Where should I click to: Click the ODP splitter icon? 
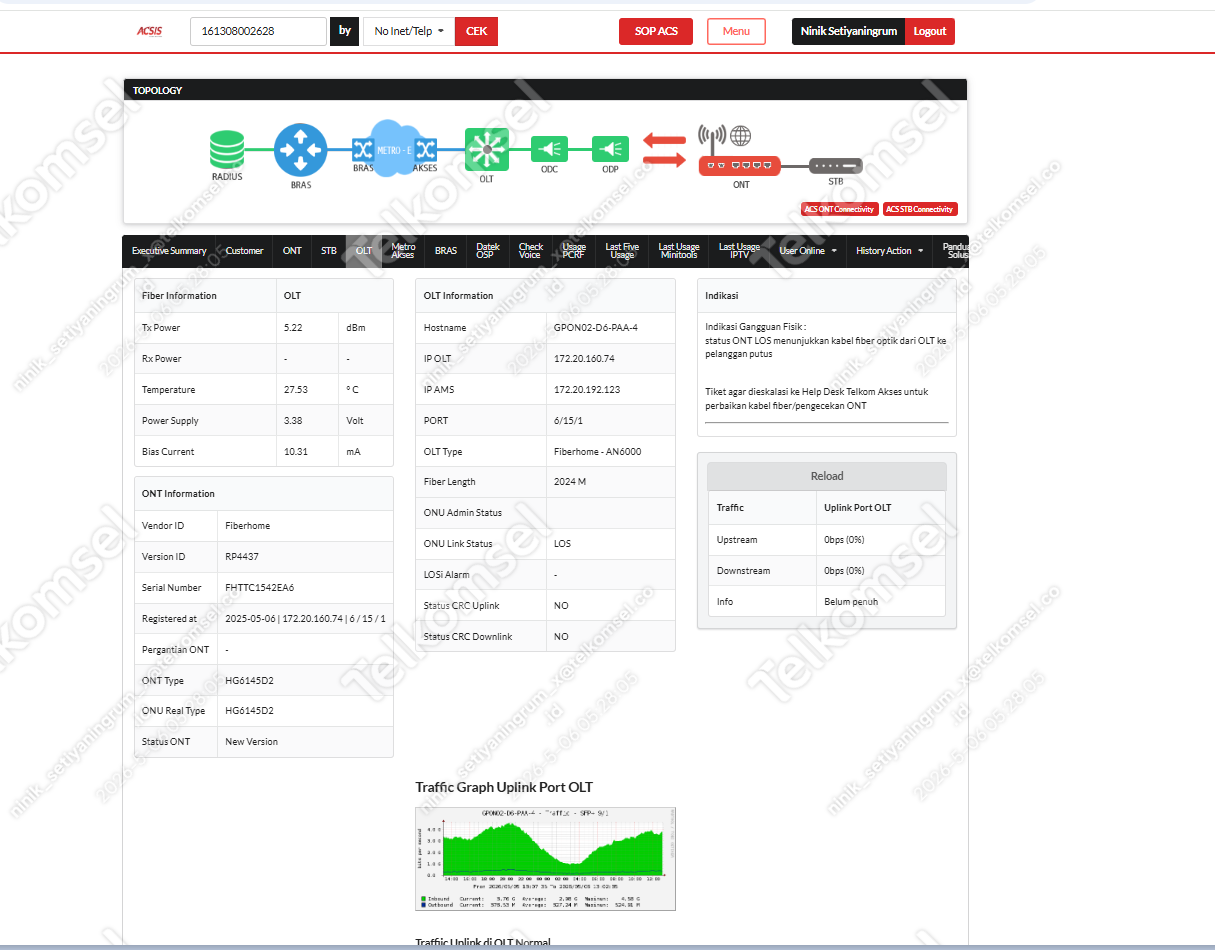coord(611,149)
